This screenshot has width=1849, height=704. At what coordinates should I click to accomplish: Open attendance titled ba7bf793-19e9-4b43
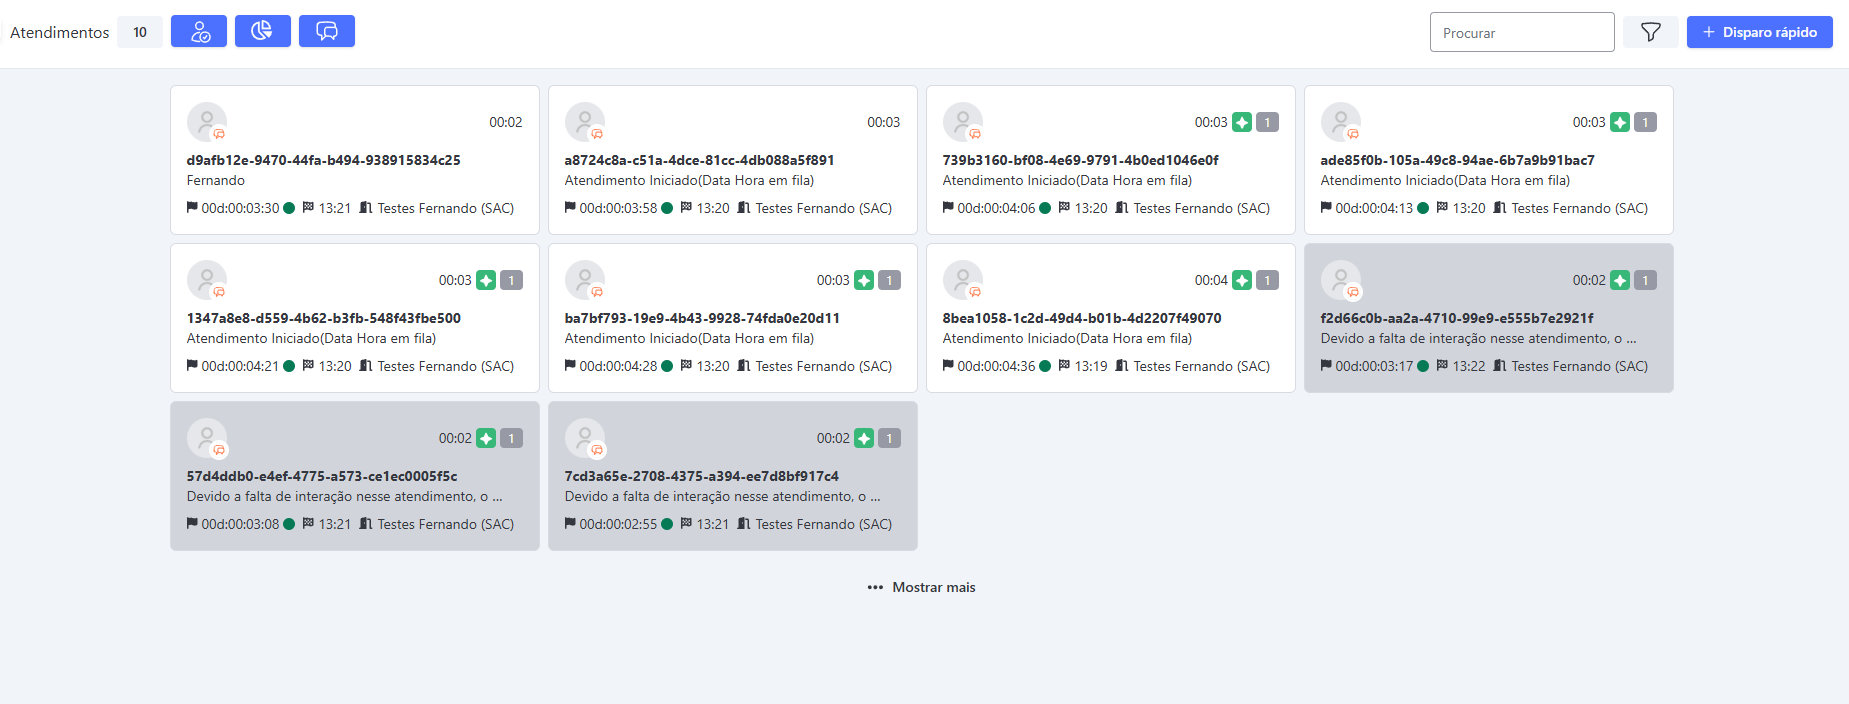click(x=702, y=318)
